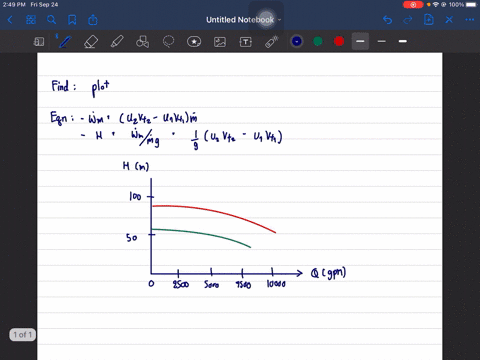Open the more options ellipsis menu

pyautogui.click(x=470, y=20)
